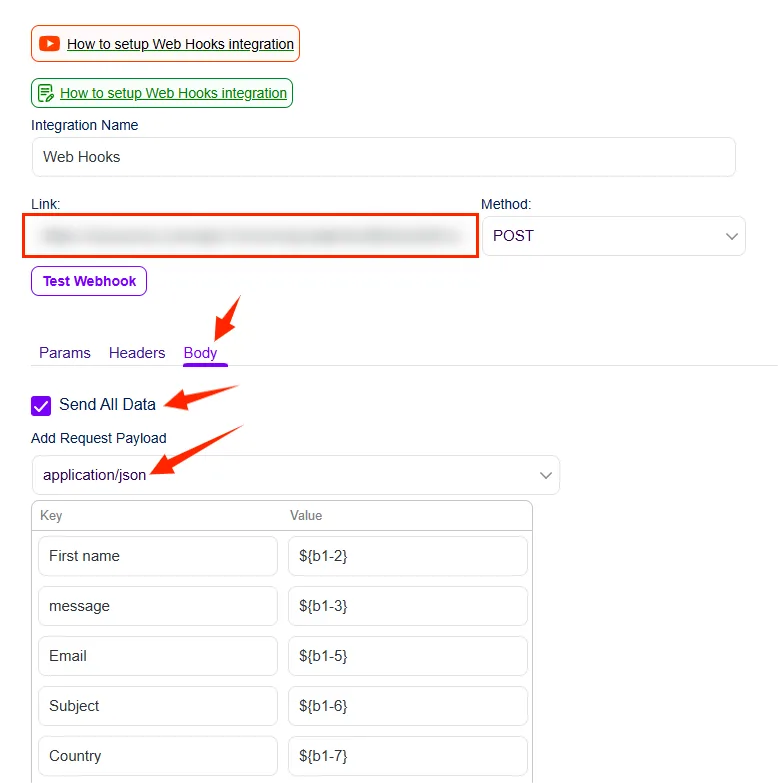The image size is (778, 783).
Task: Click the Test Webhook button
Action: click(x=89, y=281)
